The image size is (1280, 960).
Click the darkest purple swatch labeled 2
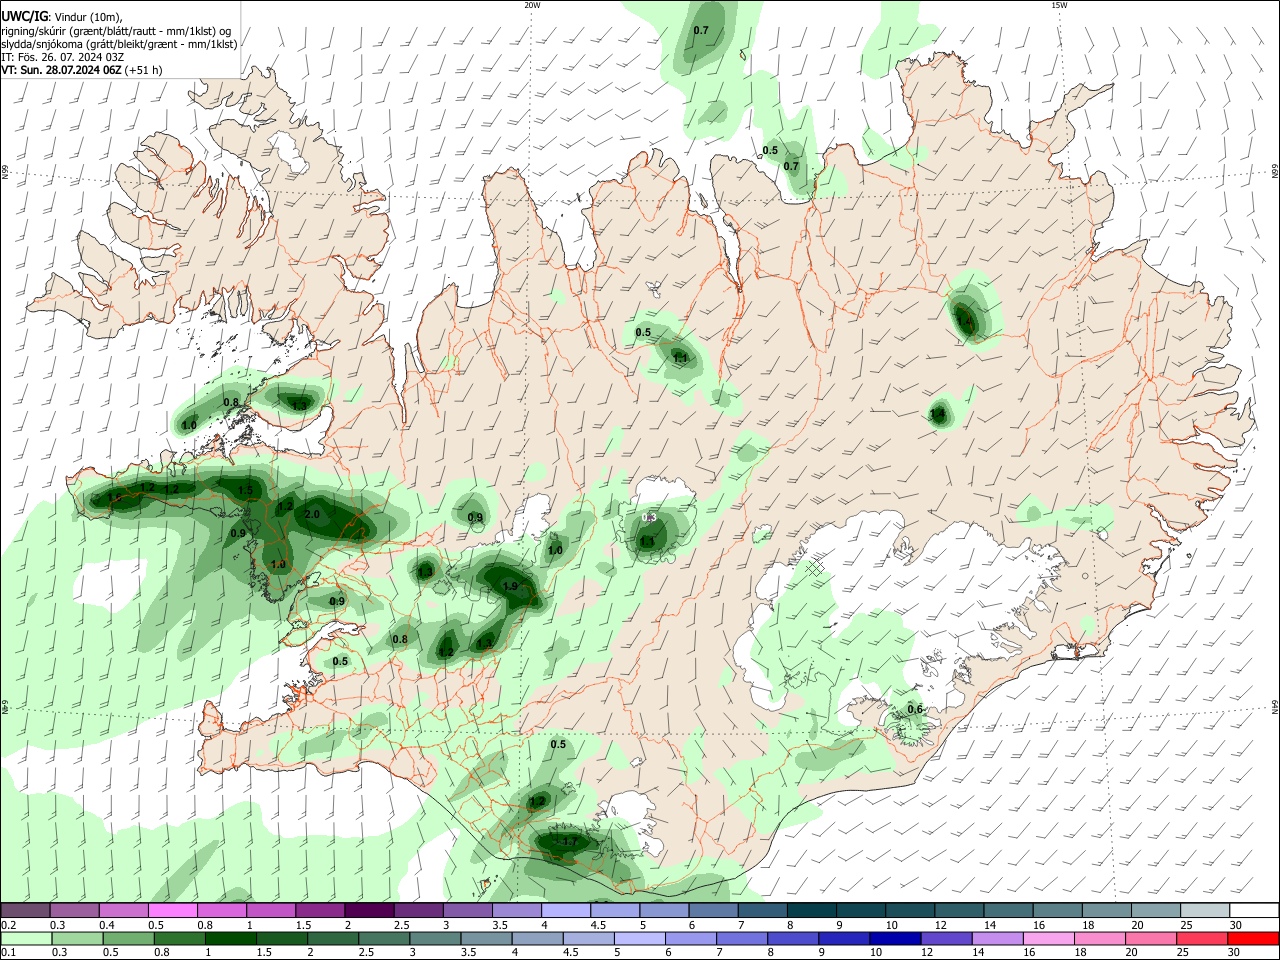pyautogui.click(x=368, y=911)
